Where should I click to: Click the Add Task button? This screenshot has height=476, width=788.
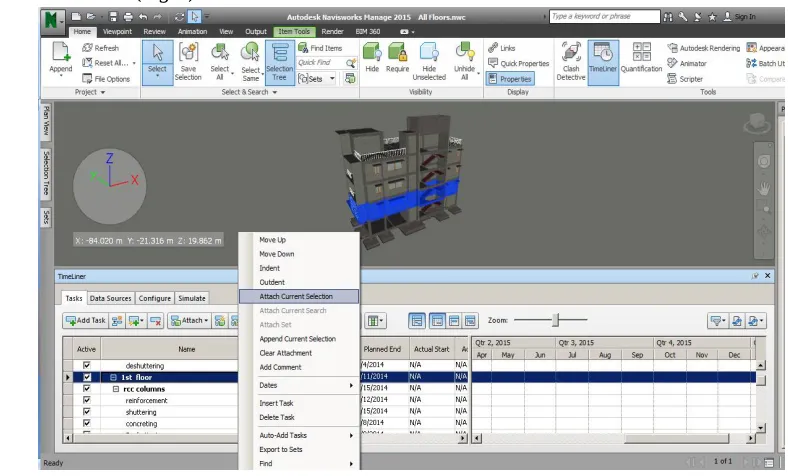pos(86,321)
